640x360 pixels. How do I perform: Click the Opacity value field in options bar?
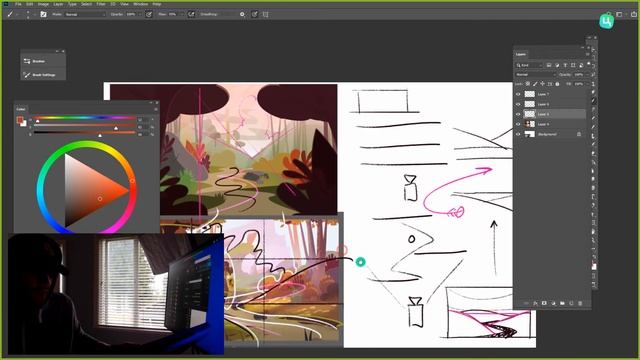(131, 14)
